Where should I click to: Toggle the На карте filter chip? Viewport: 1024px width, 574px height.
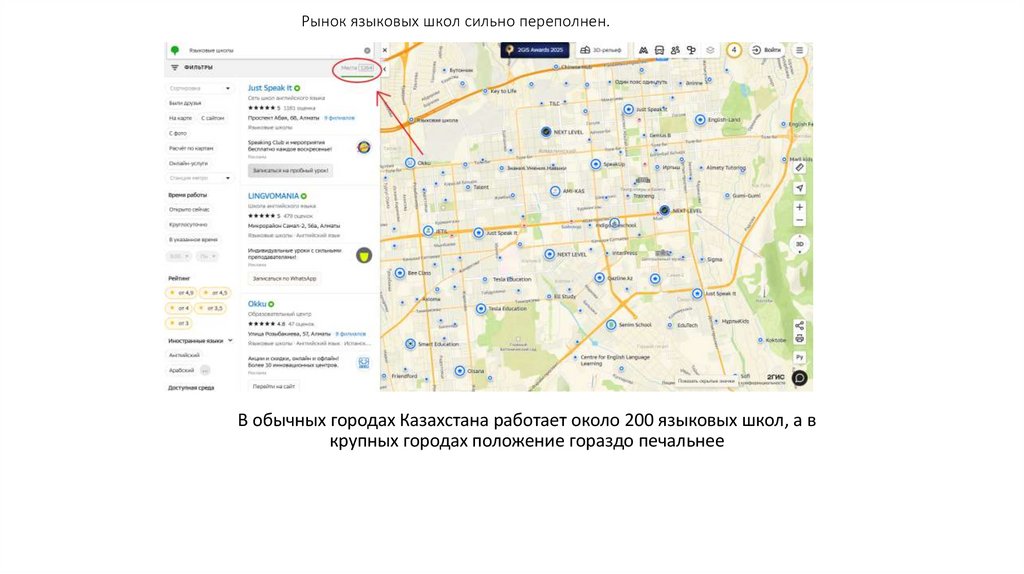(180, 118)
